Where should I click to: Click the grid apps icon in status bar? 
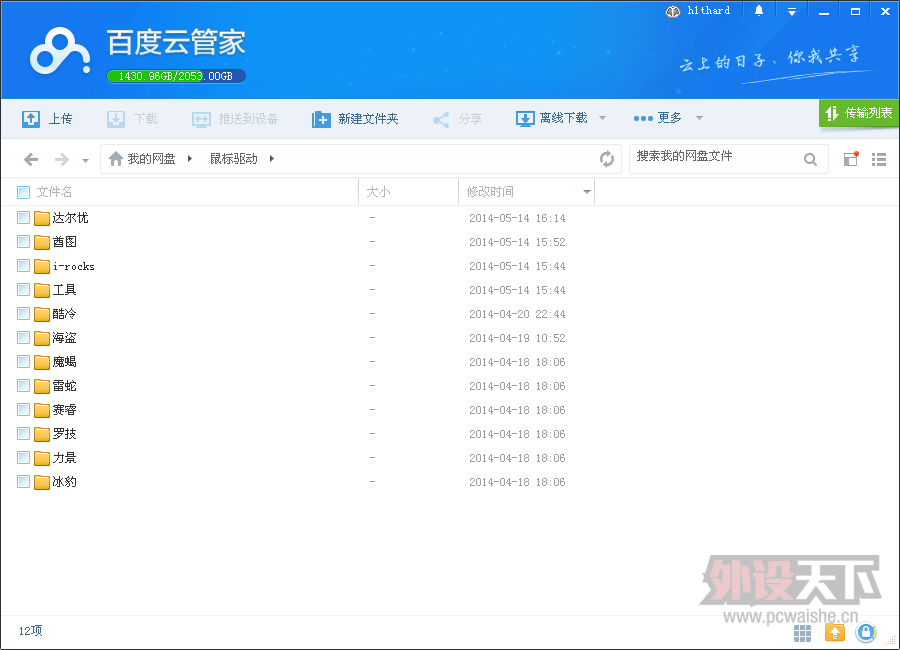[802, 633]
